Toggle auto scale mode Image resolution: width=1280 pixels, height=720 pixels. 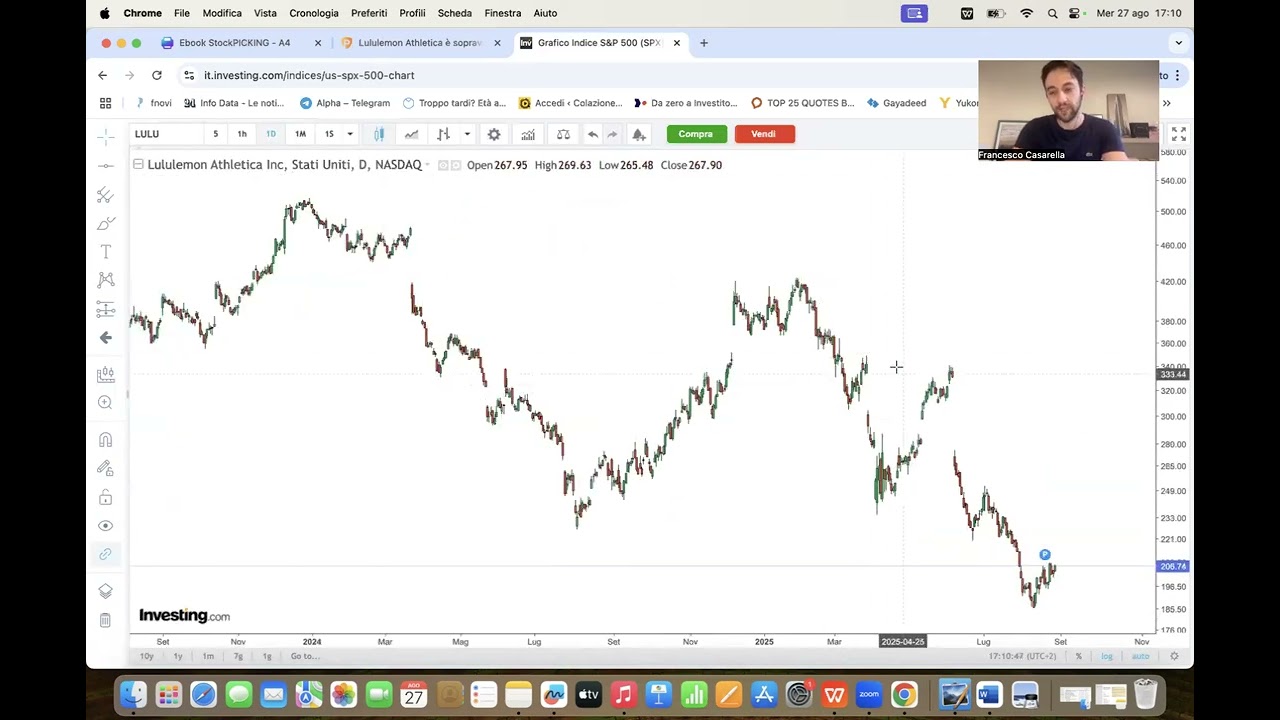point(1140,656)
